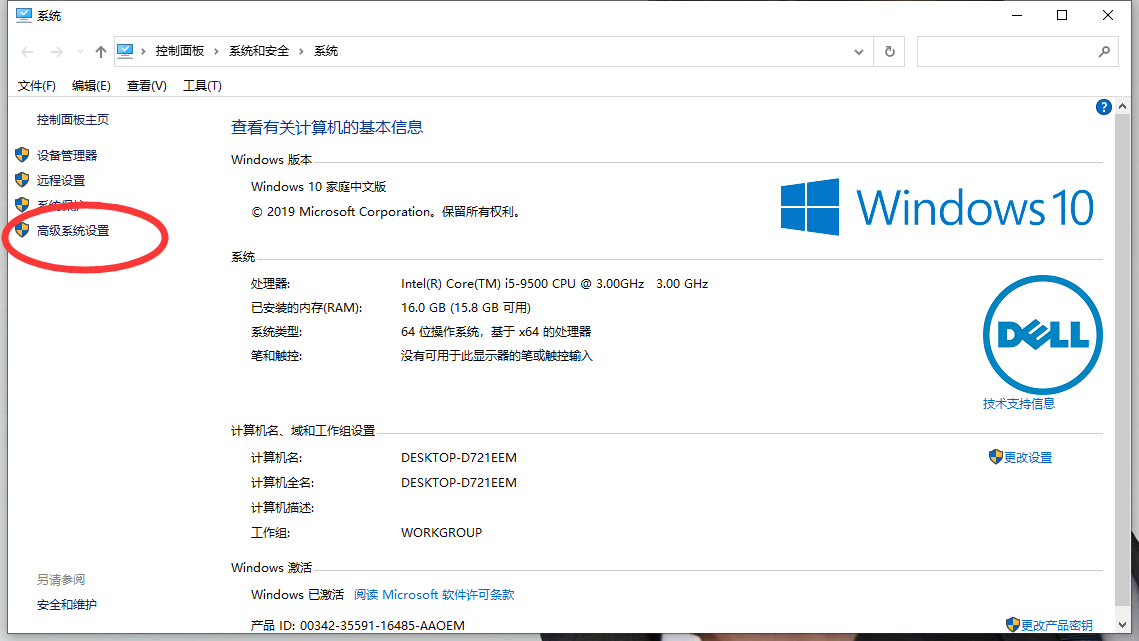Maximize the 系统 window

(x=1062, y=15)
